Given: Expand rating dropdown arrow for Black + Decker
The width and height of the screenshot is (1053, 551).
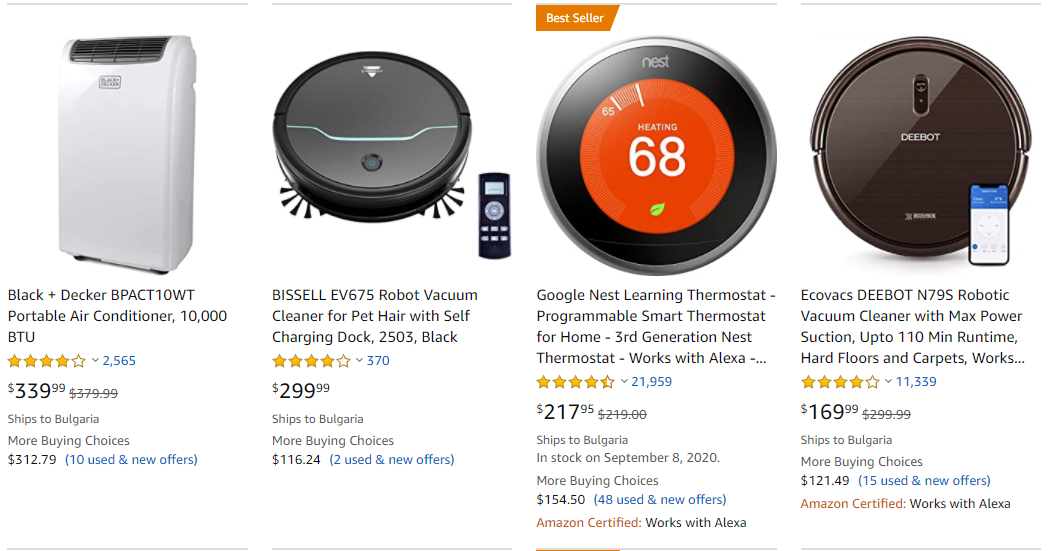Looking at the screenshot, I should click(95, 361).
